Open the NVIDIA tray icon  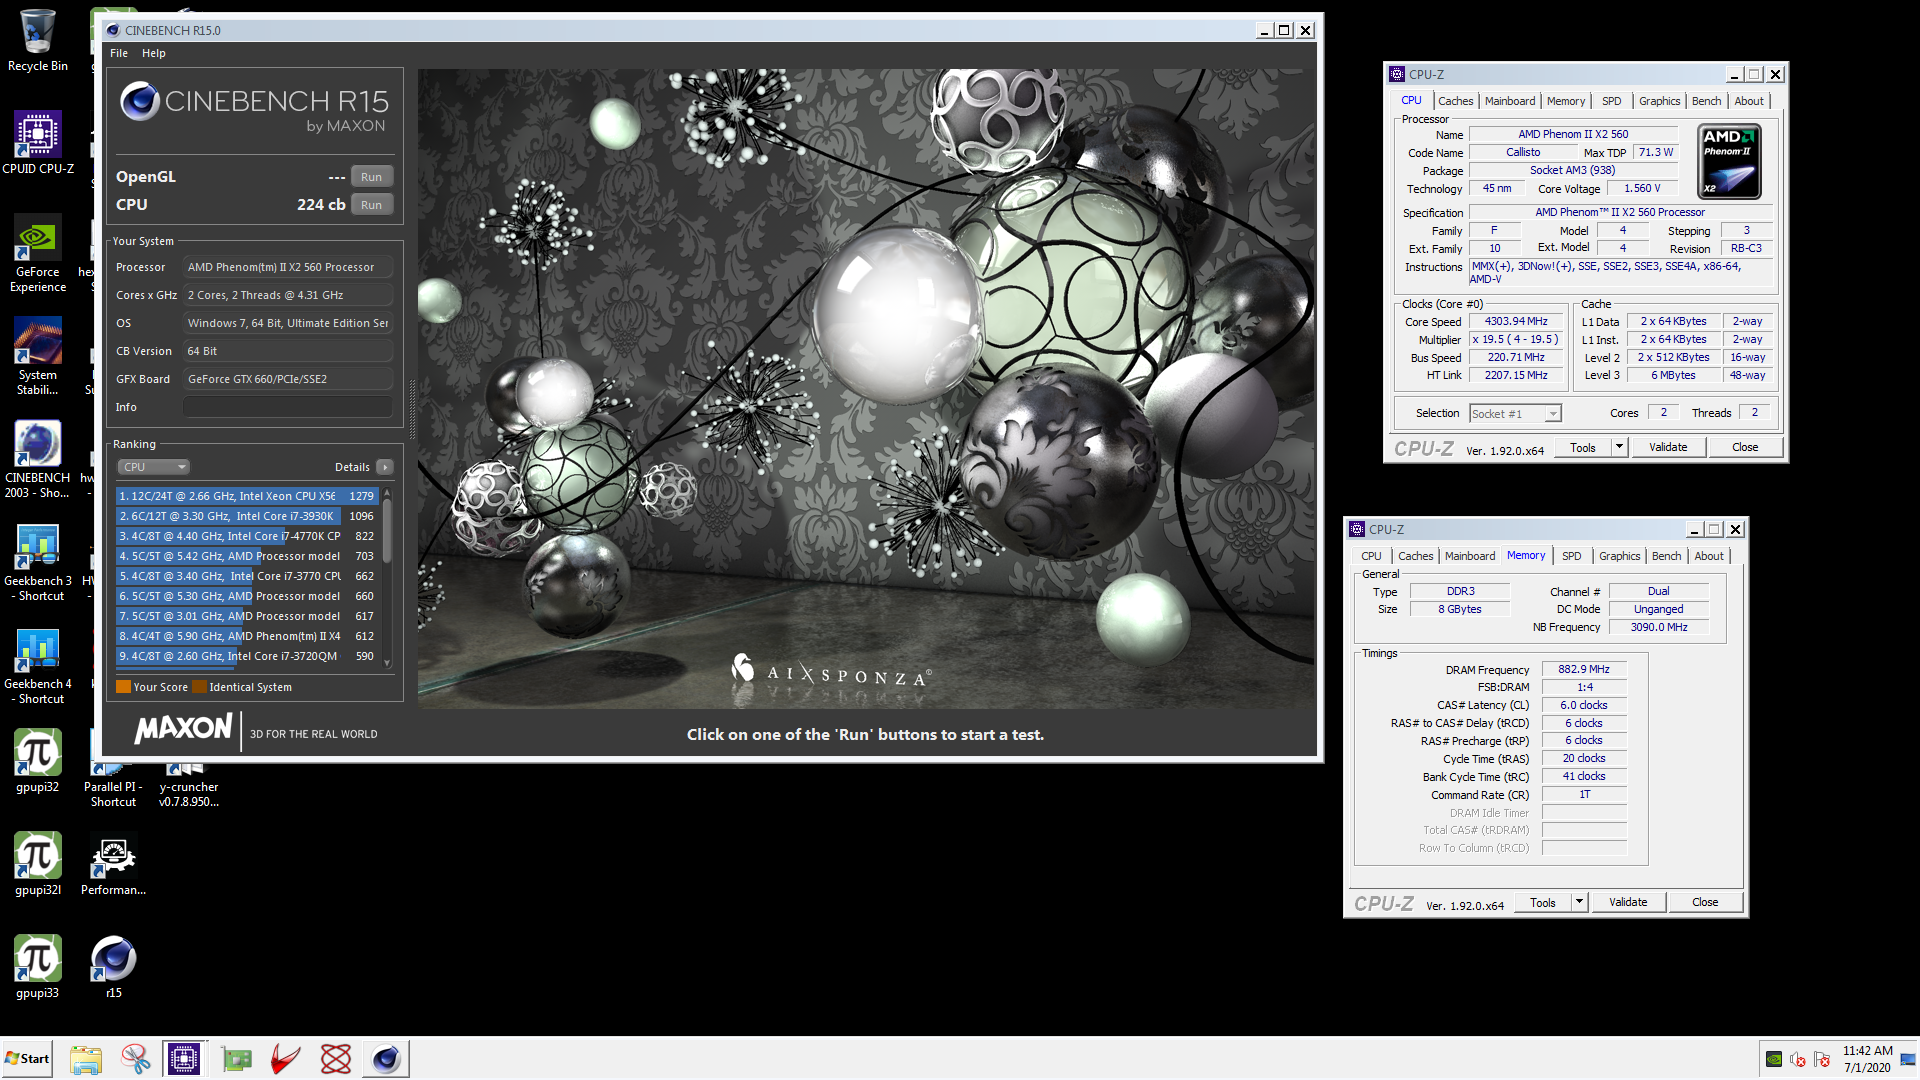coord(1774,1059)
